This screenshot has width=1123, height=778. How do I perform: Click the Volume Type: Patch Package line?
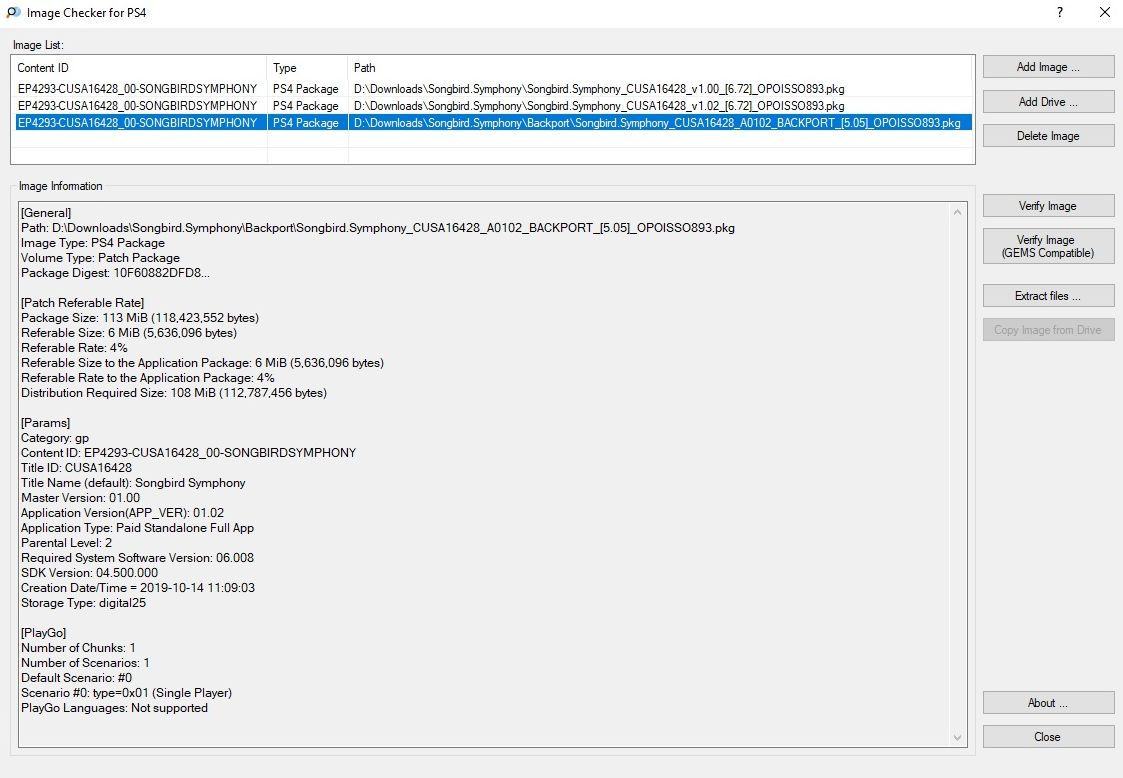click(100, 258)
